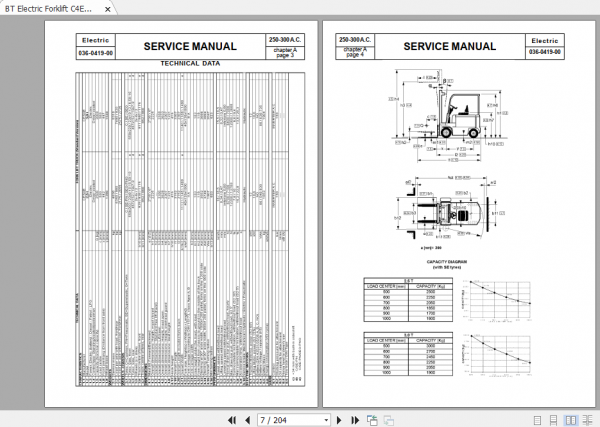Click '250-300 A.C.' in left page header
600x427 pixels.
click(285, 40)
